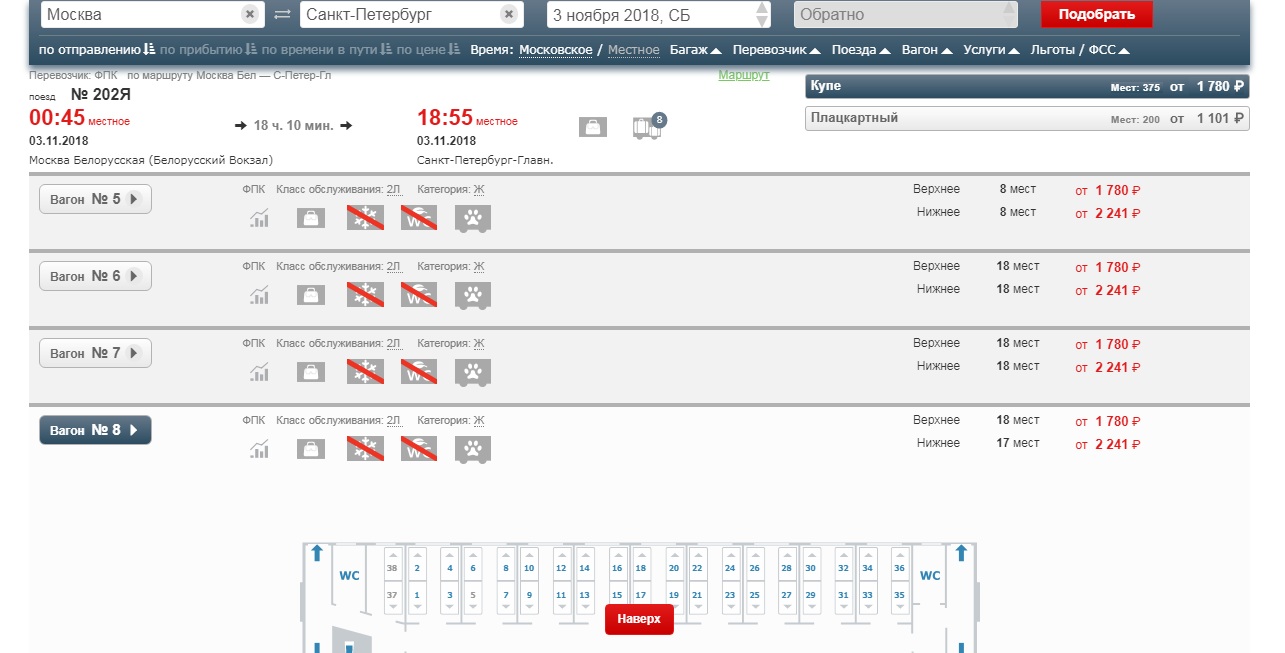Select the Купе car type tab
Viewport: 1285px width, 653px height.
point(1027,87)
